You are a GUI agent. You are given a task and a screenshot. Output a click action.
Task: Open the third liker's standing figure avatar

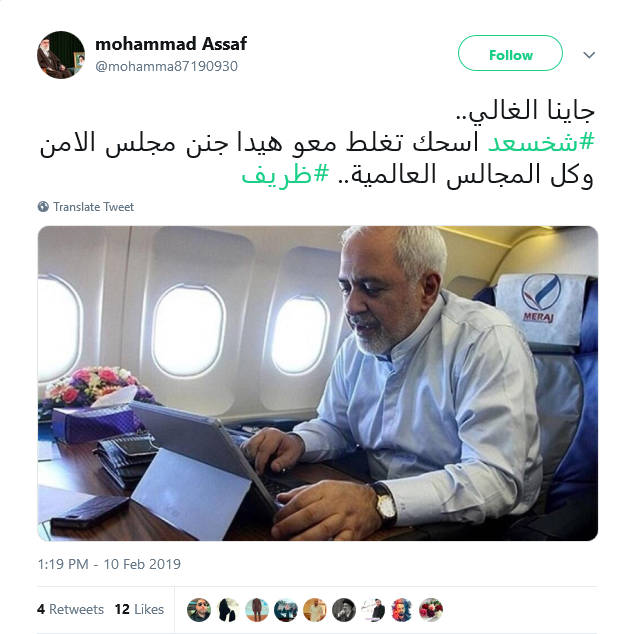pos(257,609)
